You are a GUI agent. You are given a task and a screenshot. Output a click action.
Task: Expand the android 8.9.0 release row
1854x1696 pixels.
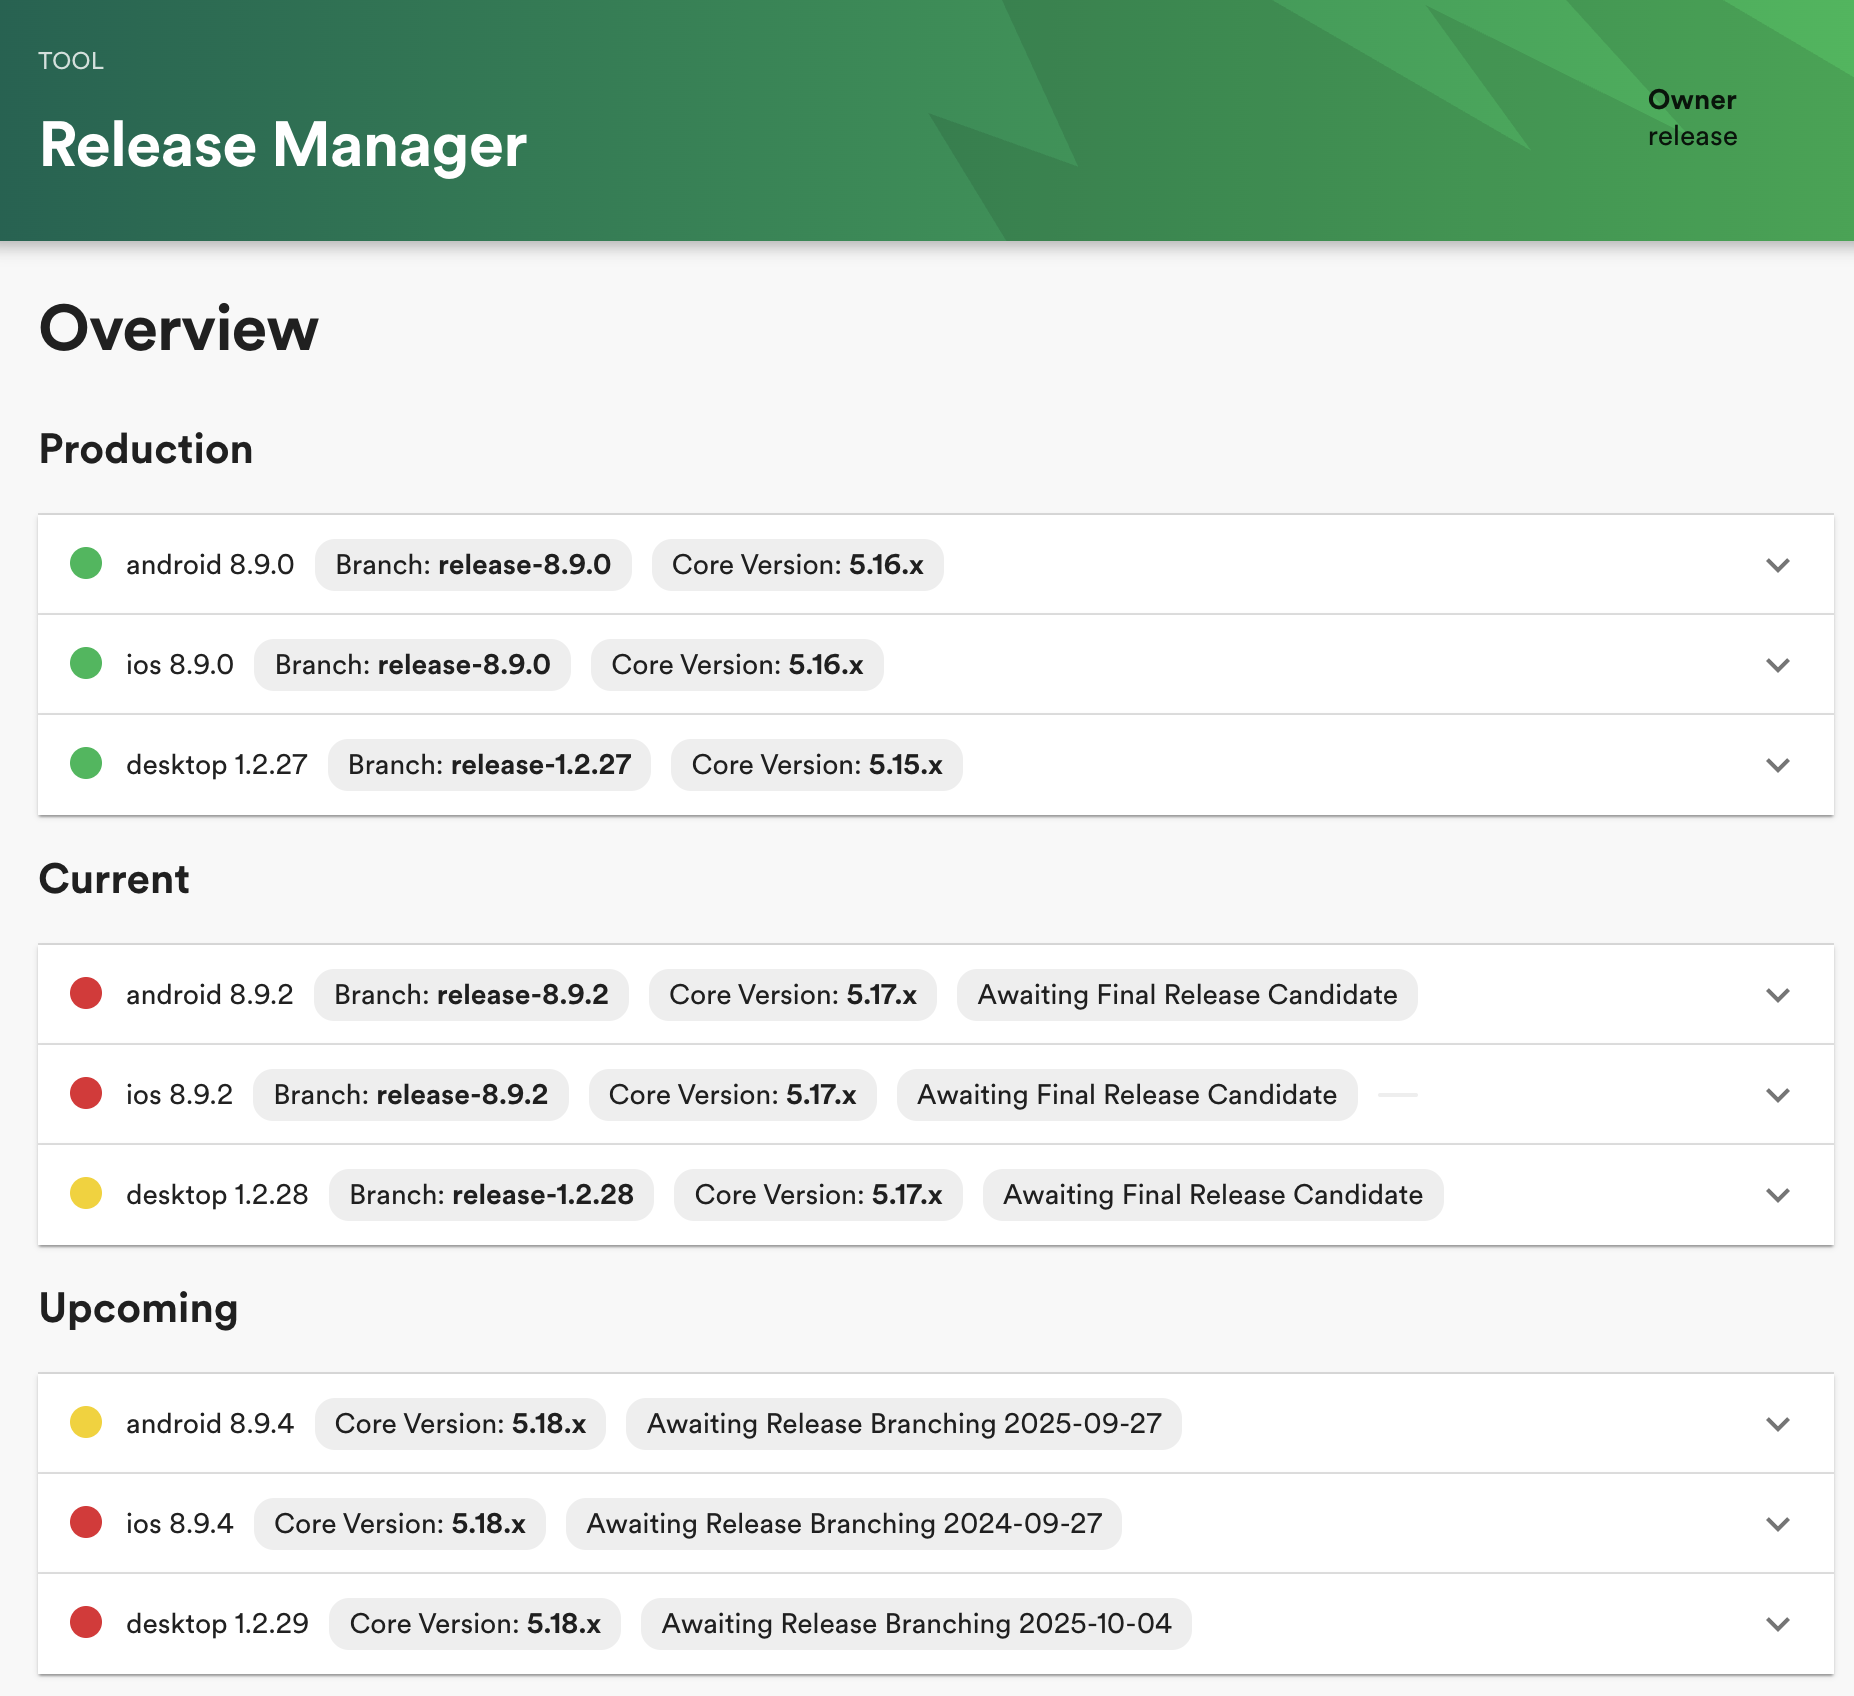pos(1778,564)
